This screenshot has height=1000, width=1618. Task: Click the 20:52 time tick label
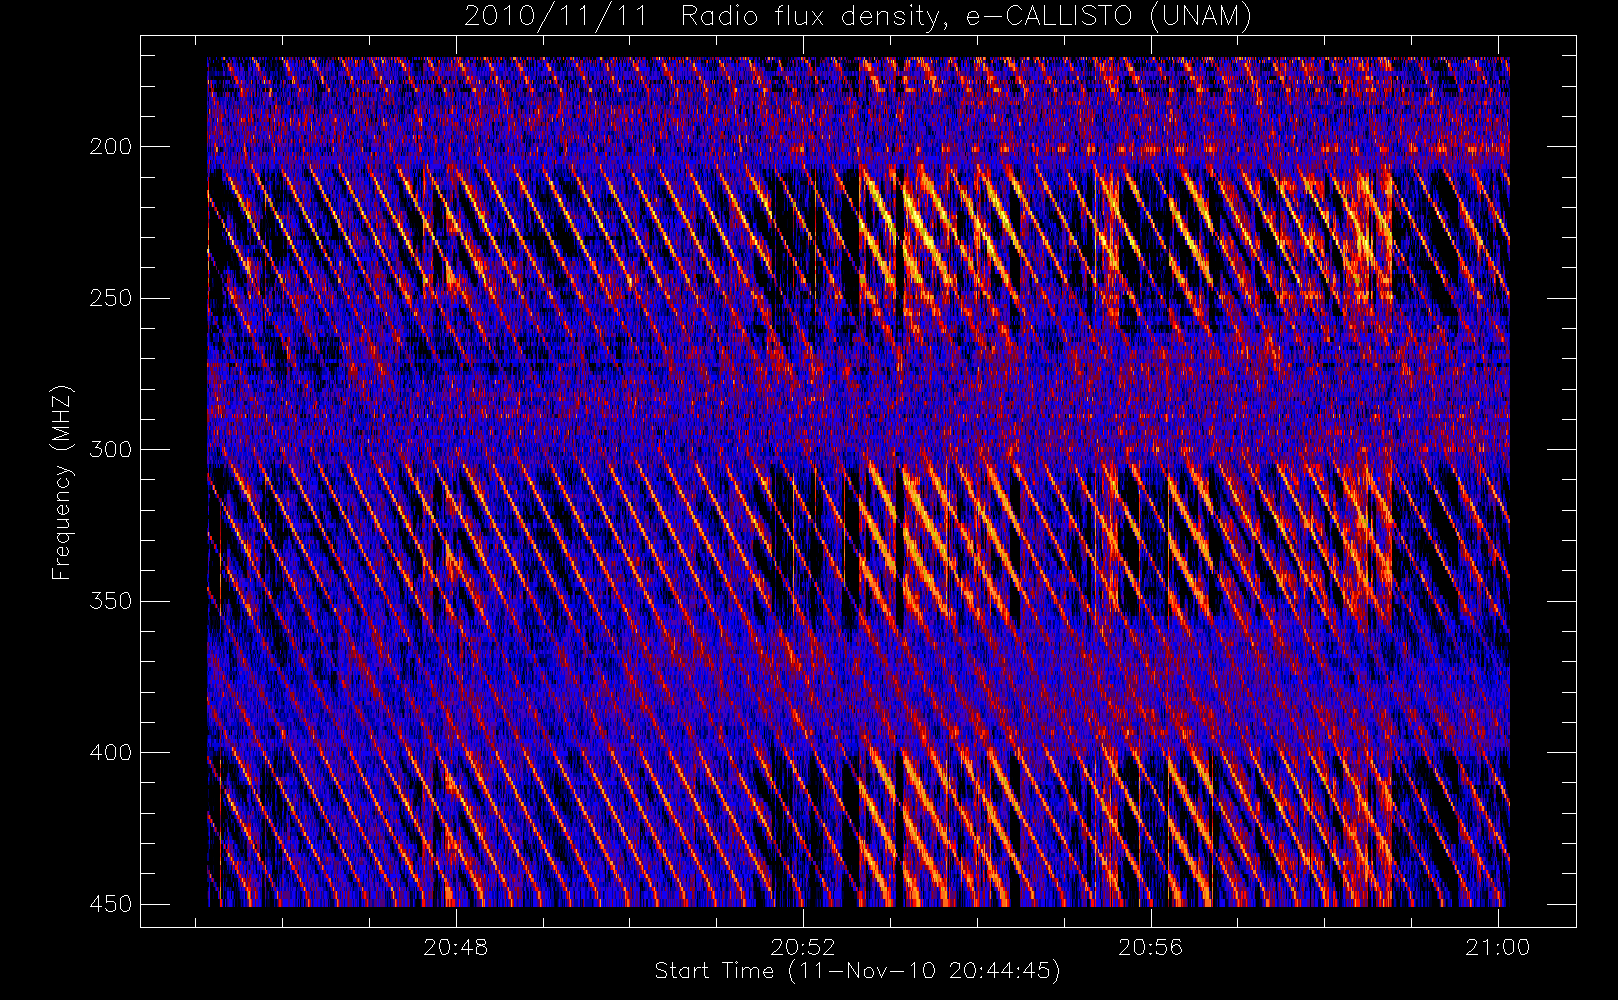pos(803,947)
